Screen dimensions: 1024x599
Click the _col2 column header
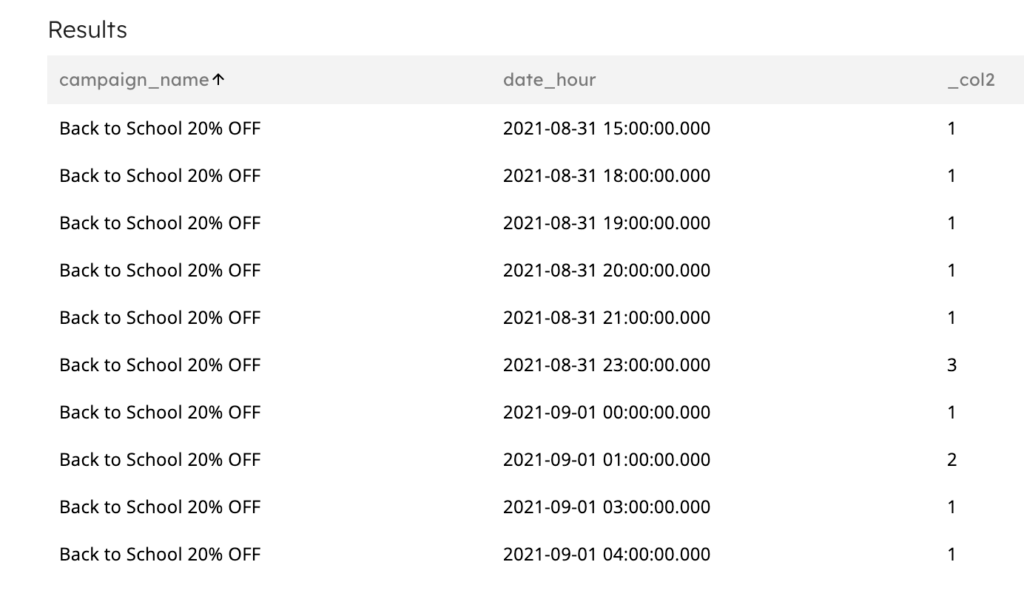pyautogui.click(x=970, y=80)
